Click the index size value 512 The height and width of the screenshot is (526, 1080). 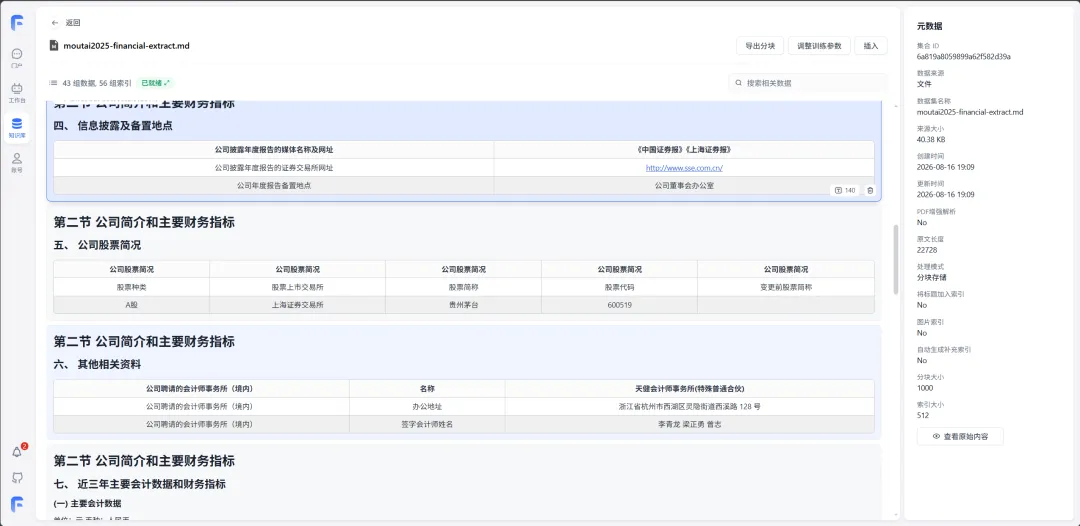coord(923,415)
